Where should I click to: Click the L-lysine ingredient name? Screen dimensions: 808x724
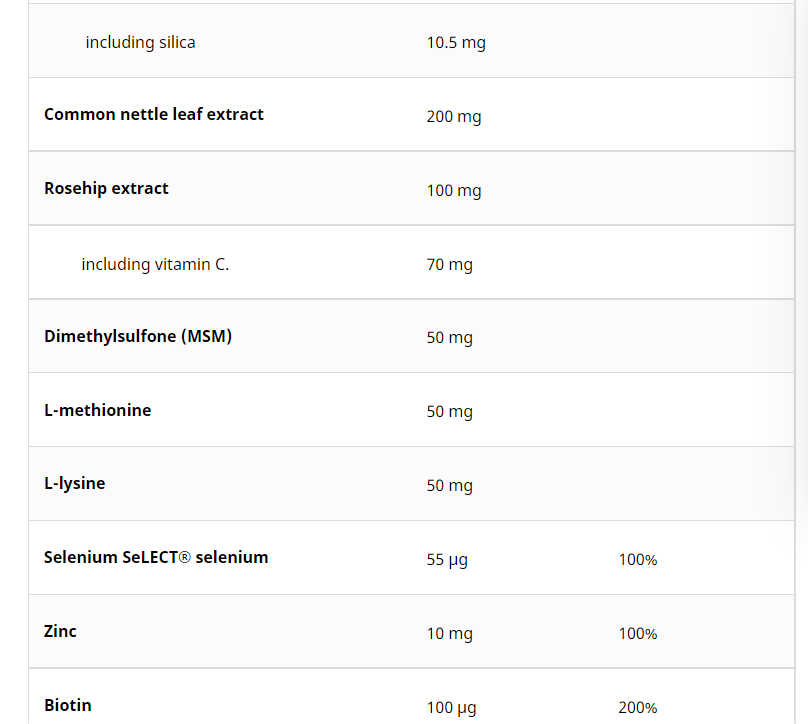point(75,484)
